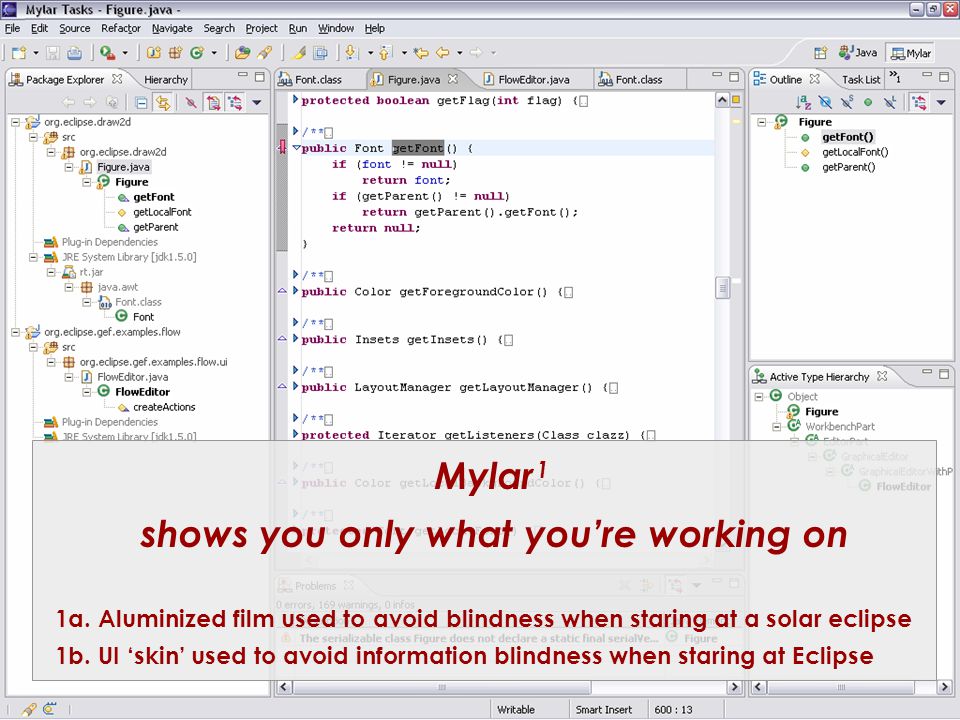The width and height of the screenshot is (960, 720).
Task: Collapse the org.eclipse.gef.examples.flow project
Action: [16, 332]
